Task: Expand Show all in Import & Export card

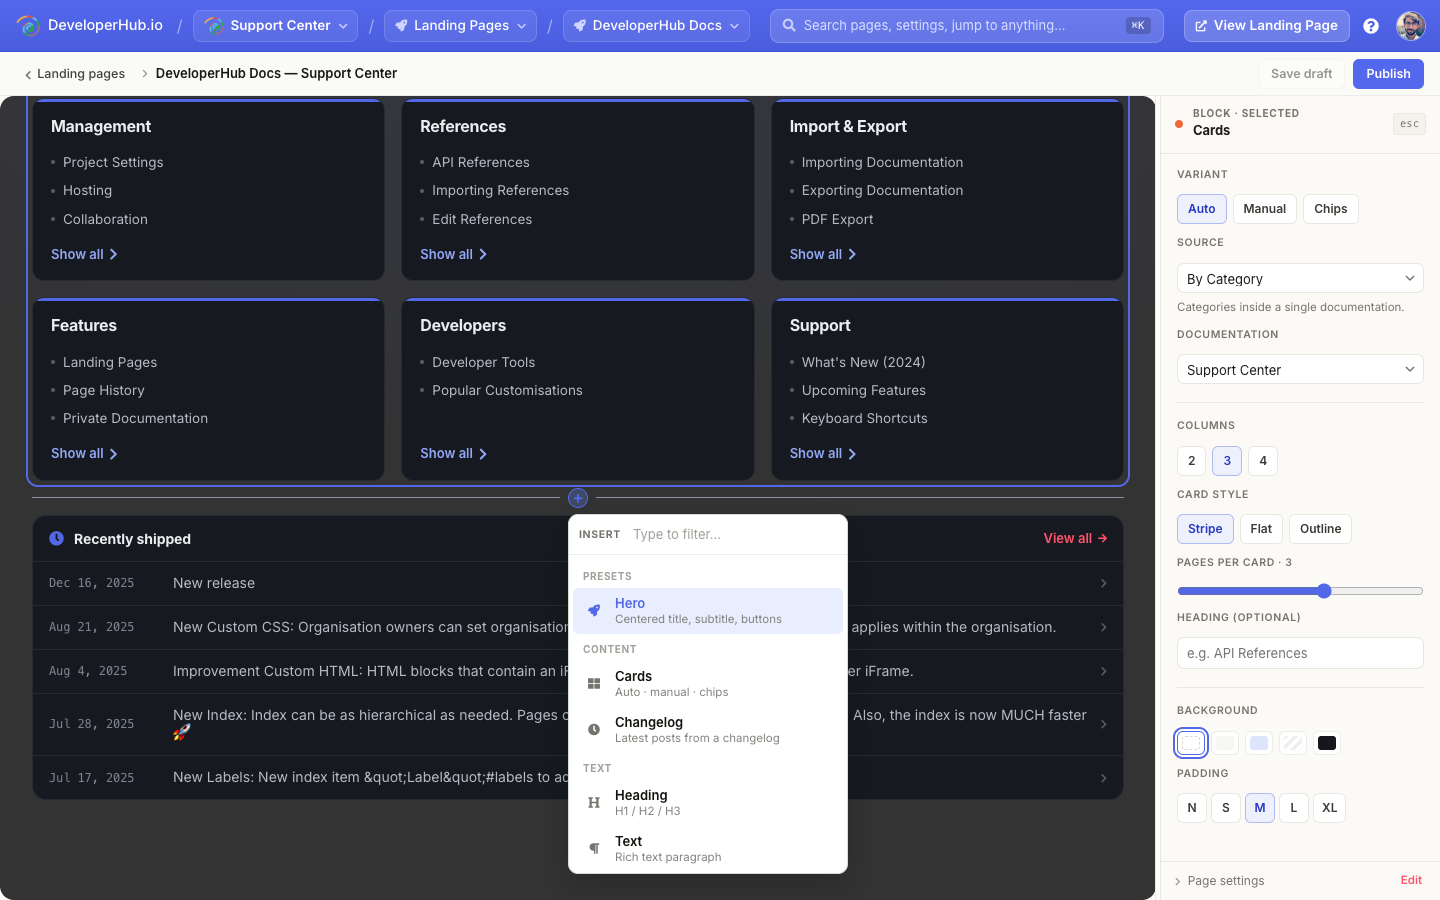Action: pyautogui.click(x=823, y=254)
